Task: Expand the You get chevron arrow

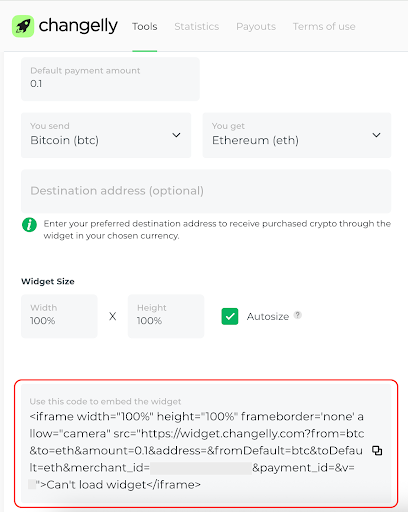Action: [x=376, y=135]
